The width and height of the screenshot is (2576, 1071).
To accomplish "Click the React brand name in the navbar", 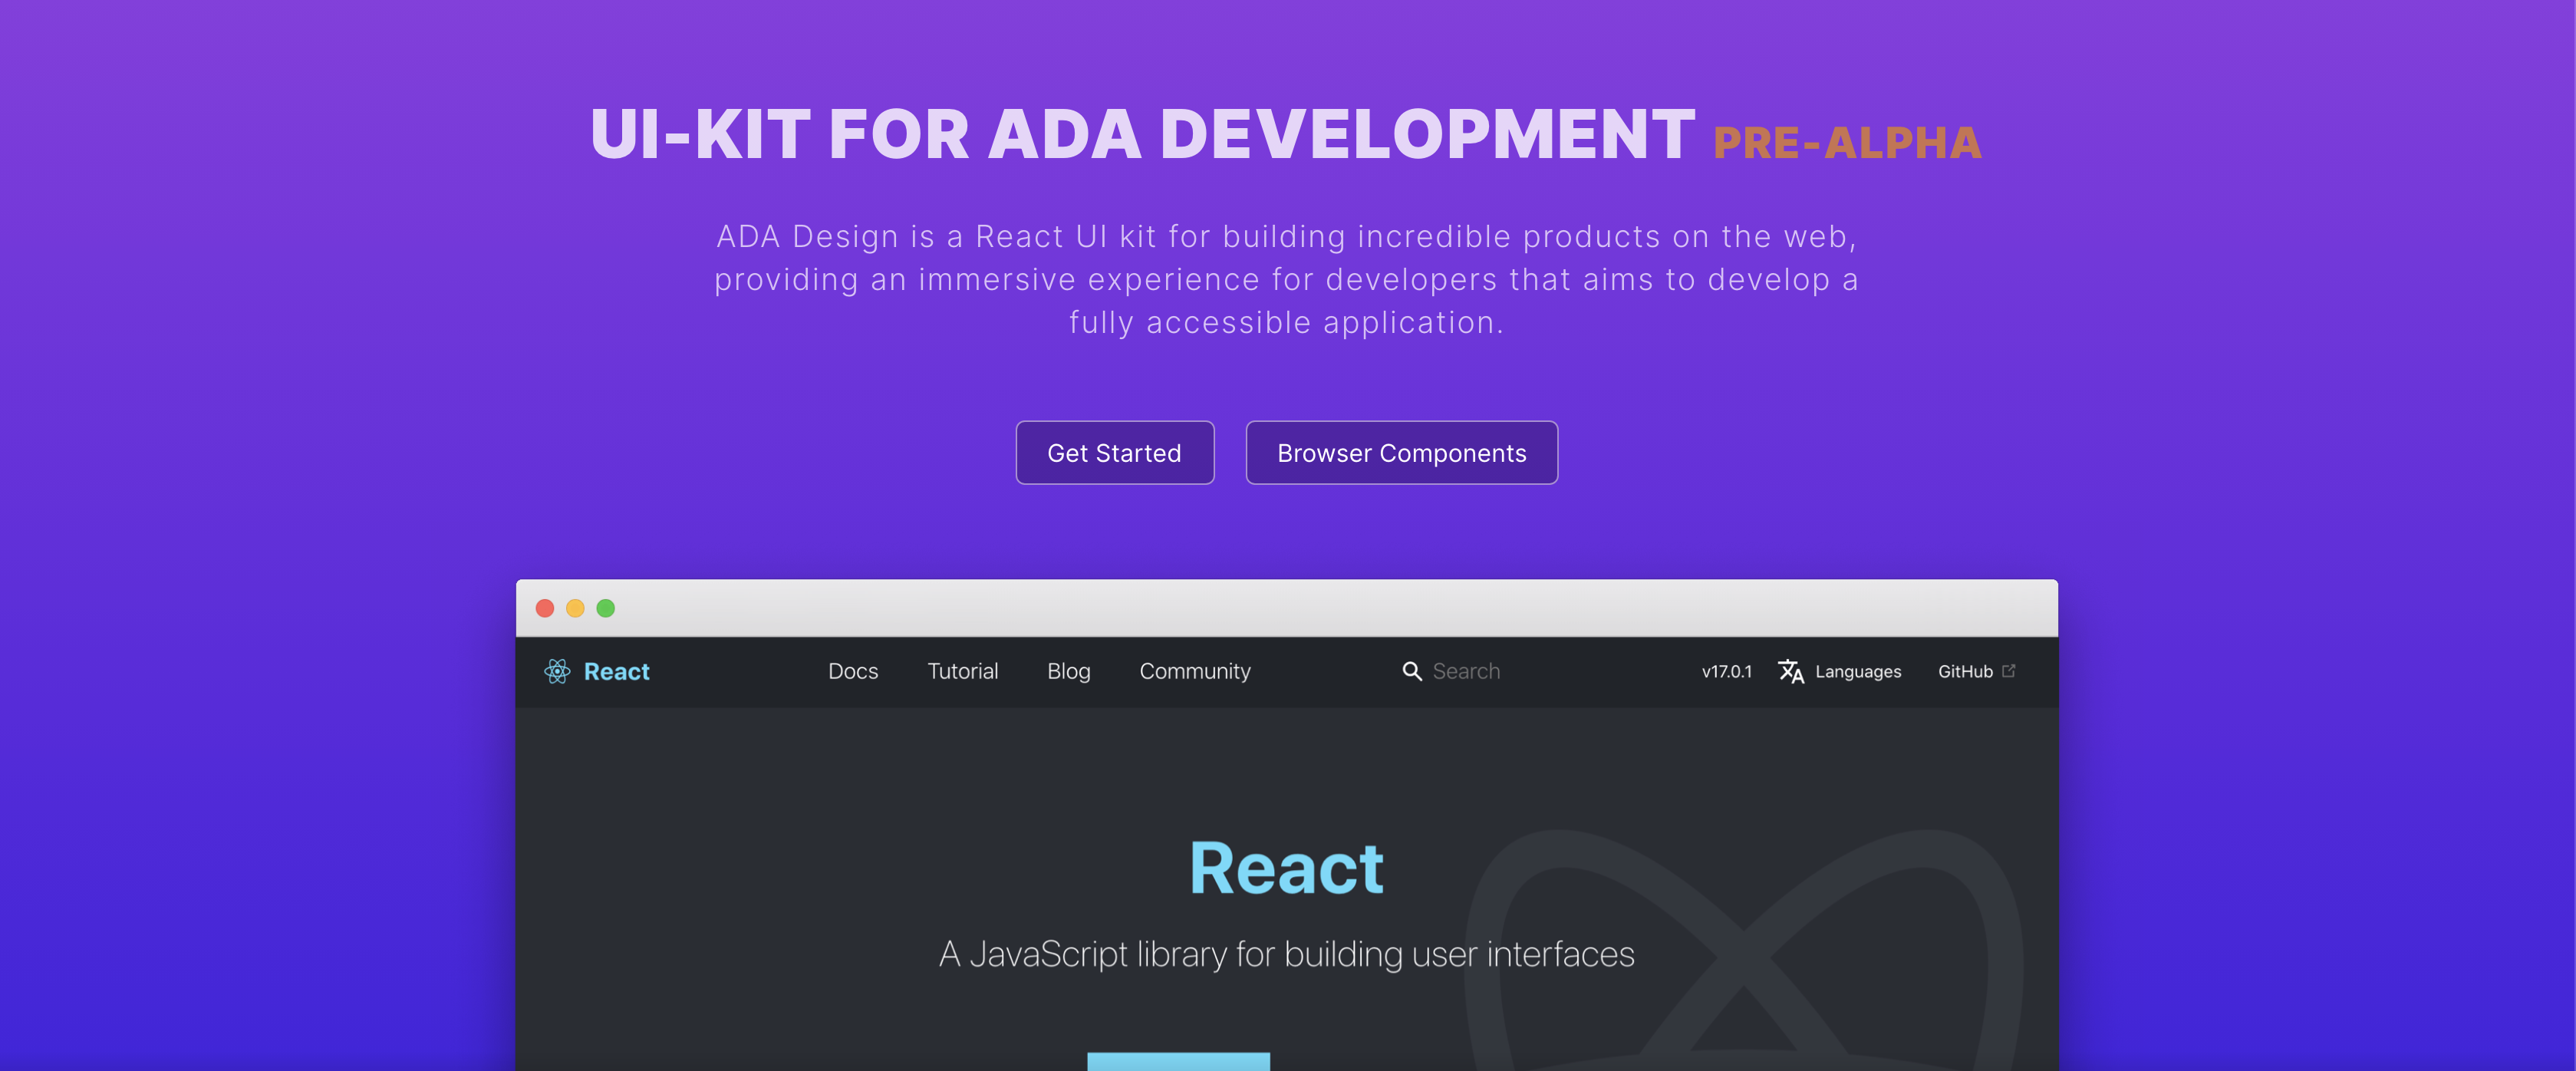I will 617,671.
